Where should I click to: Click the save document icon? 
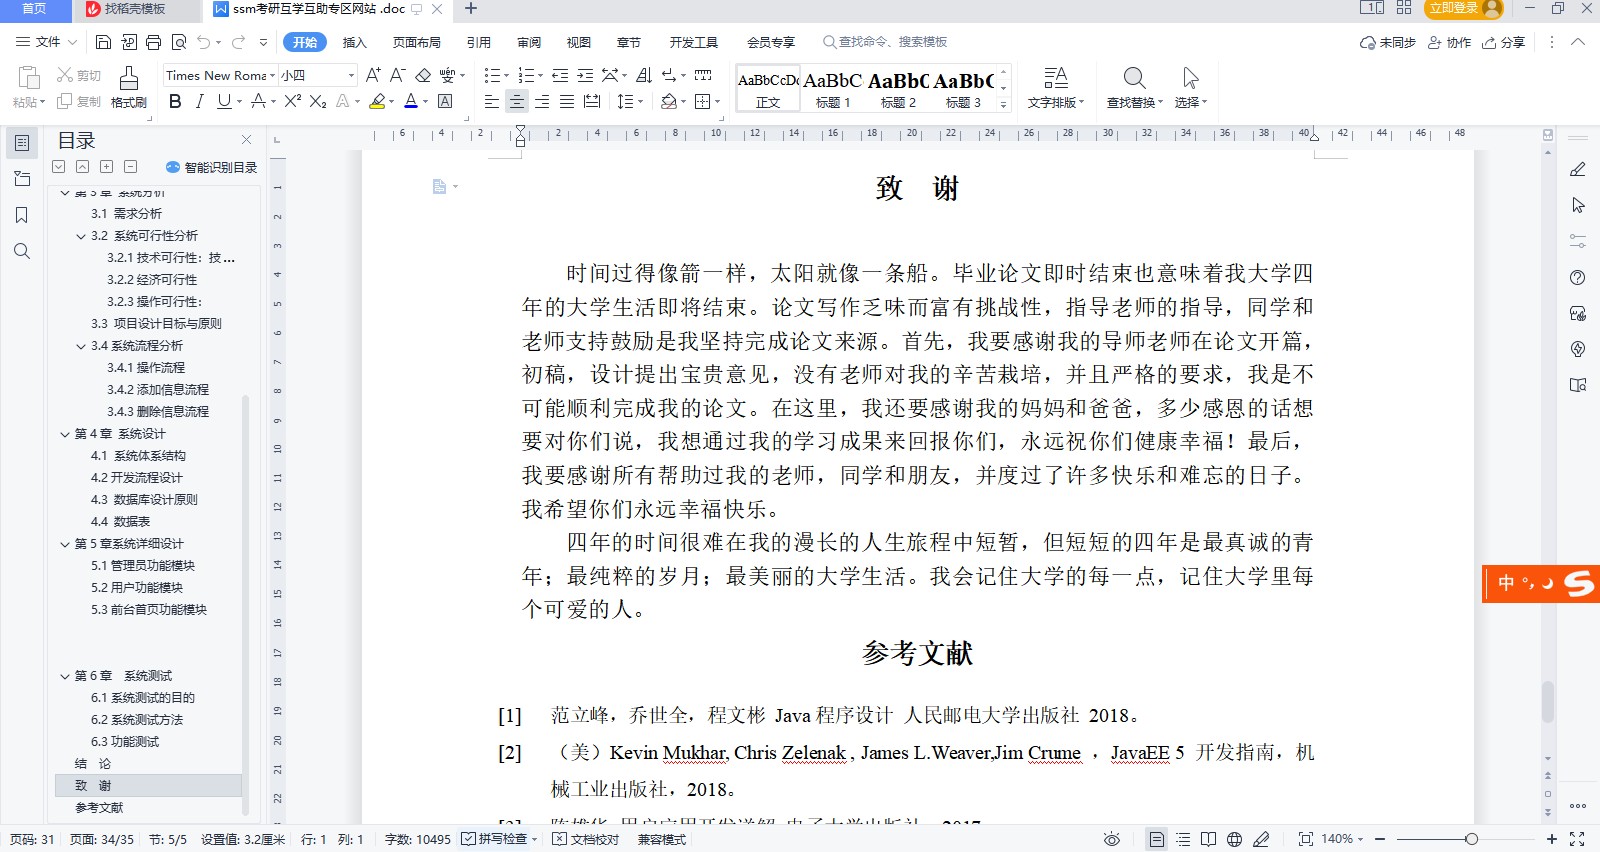point(103,42)
